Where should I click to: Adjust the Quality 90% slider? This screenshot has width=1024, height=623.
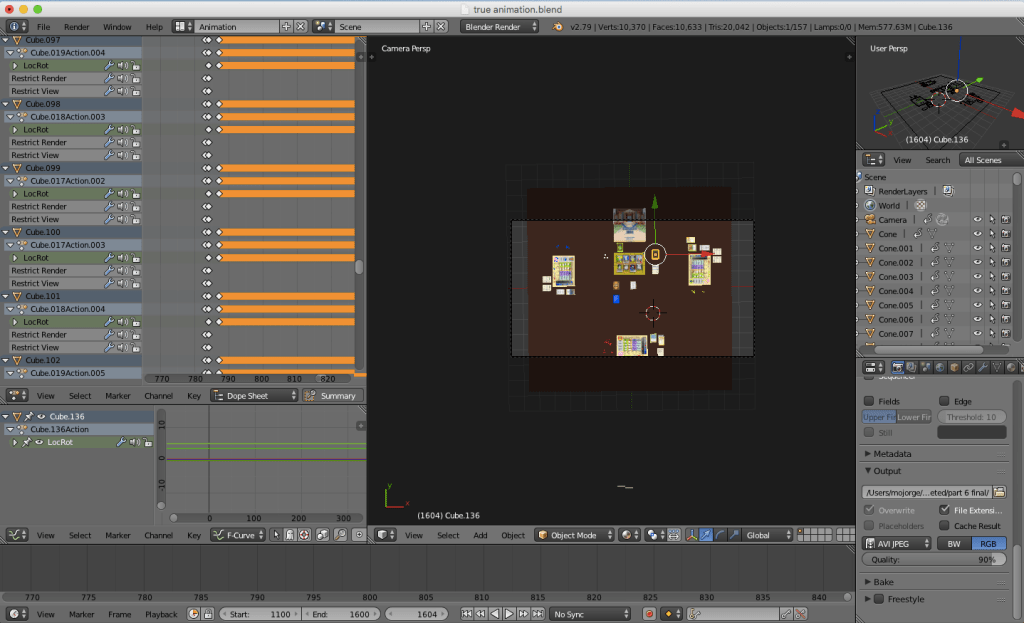click(935, 560)
